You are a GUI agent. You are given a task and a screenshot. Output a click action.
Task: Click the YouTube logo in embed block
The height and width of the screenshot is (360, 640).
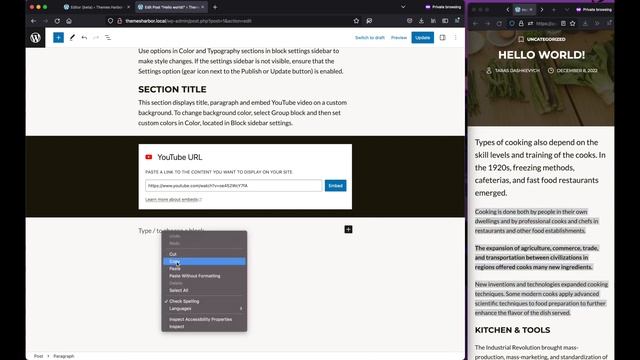[149, 157]
